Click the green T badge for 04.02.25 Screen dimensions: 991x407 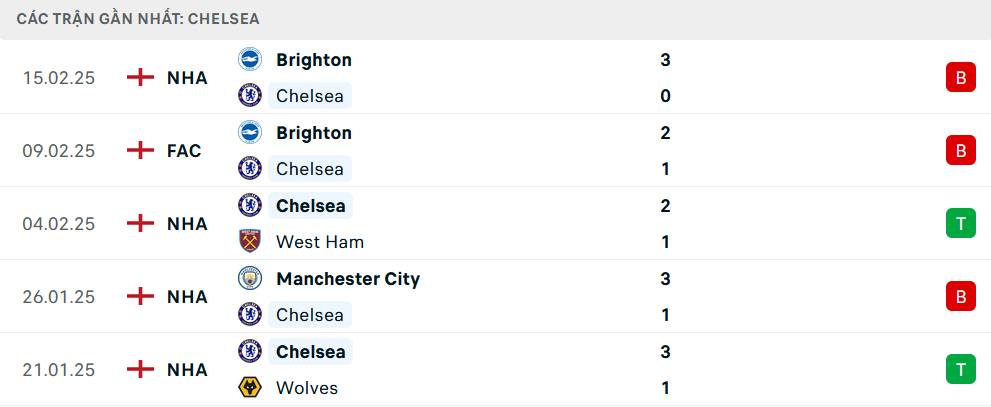pos(960,224)
